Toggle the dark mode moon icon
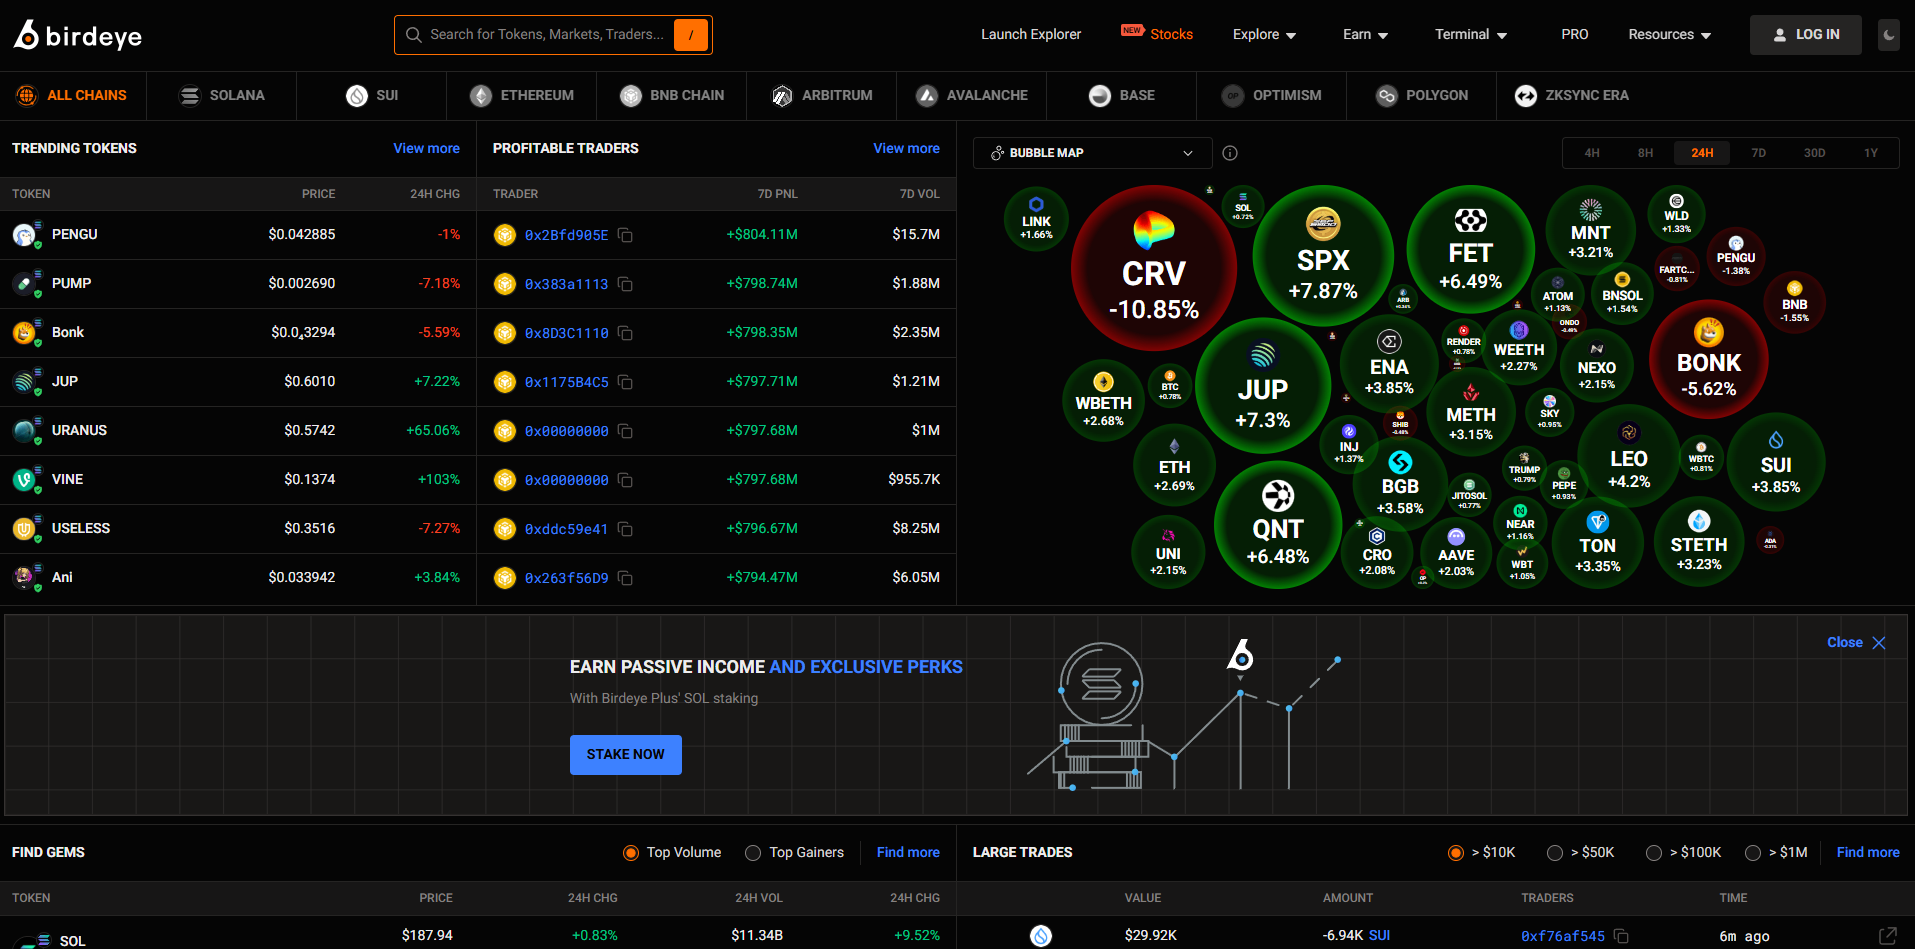This screenshot has height=949, width=1915. [x=1888, y=35]
